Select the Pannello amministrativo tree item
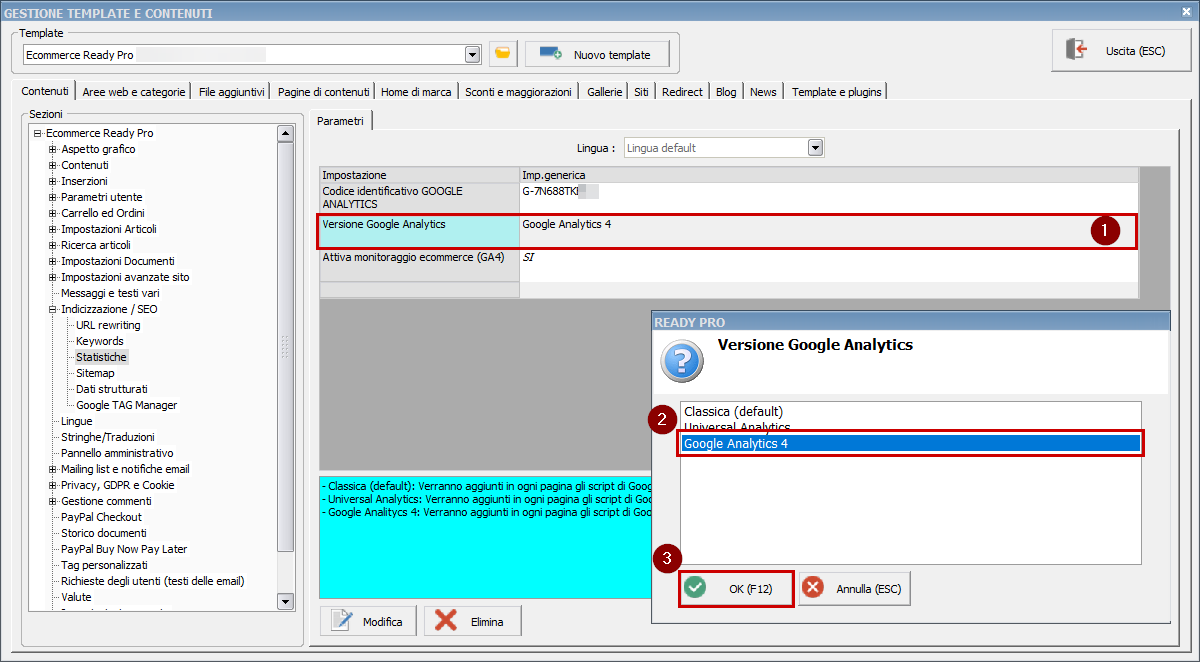 click(x=117, y=453)
